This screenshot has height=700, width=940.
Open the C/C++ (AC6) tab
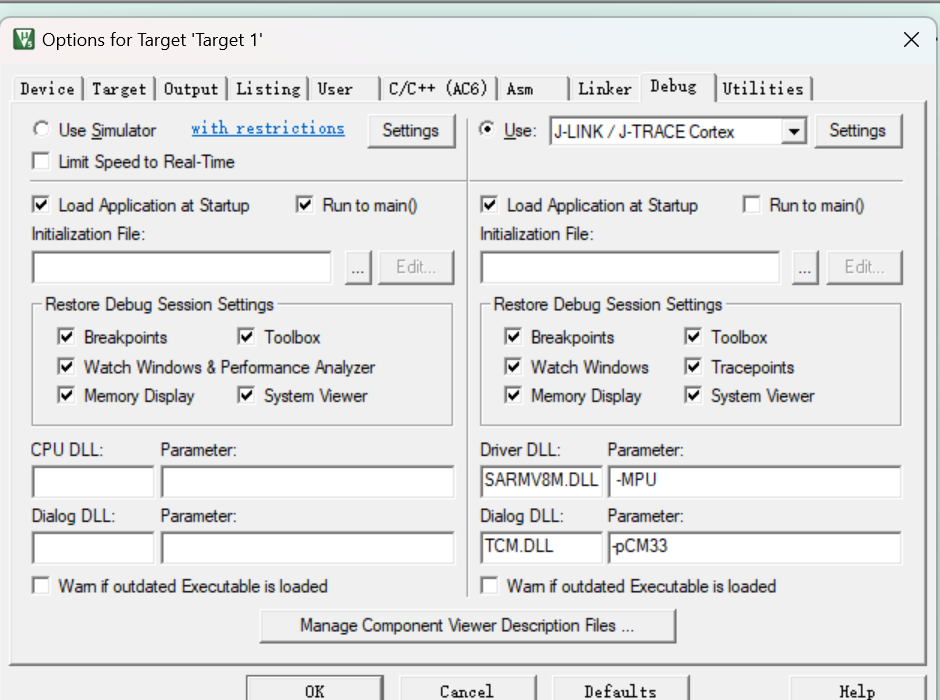(438, 89)
